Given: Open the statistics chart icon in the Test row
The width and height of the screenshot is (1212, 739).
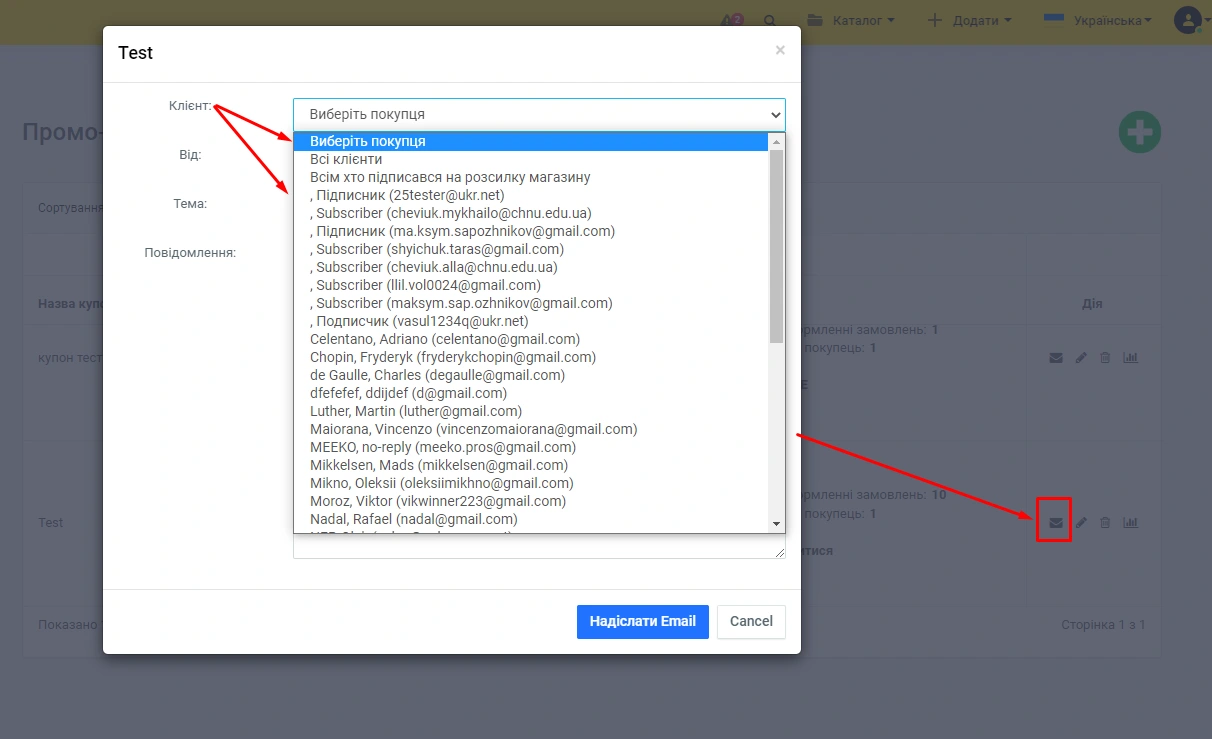Looking at the screenshot, I should tap(1130, 522).
